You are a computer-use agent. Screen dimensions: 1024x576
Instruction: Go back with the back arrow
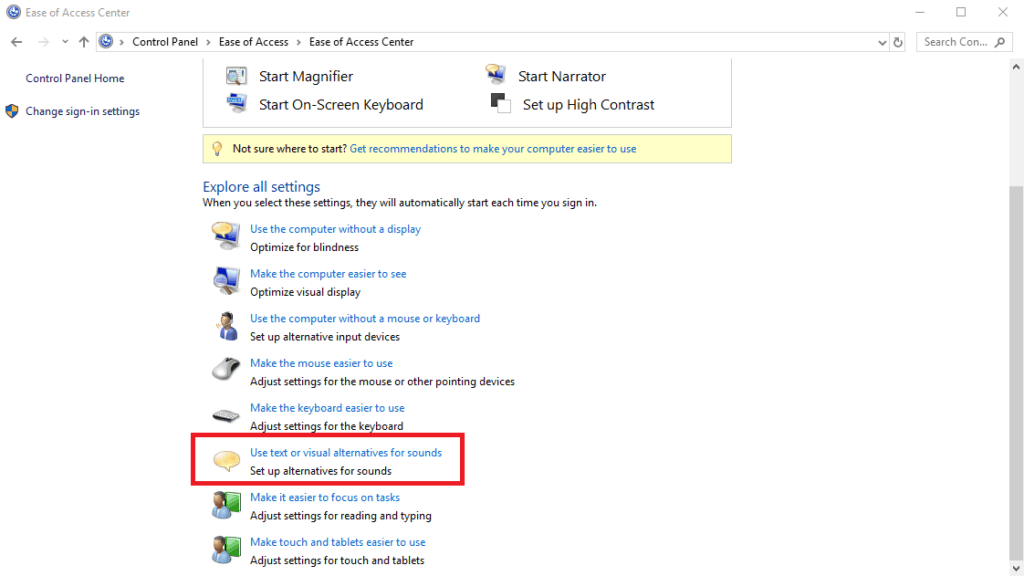point(16,42)
